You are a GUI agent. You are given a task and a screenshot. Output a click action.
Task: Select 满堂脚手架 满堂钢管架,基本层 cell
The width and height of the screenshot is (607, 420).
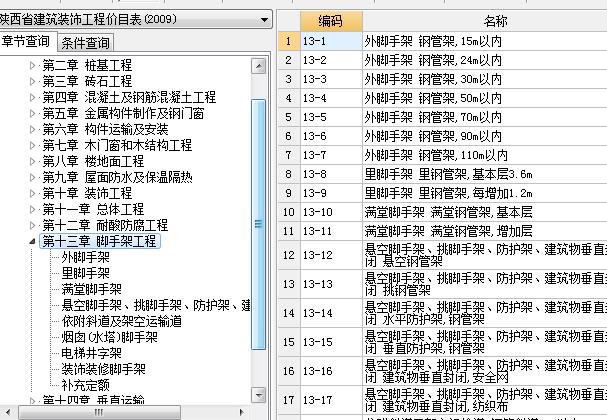485,212
